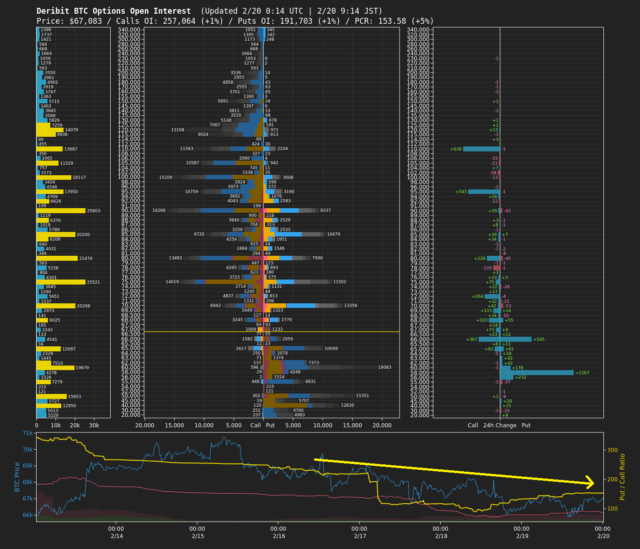Click the 71k tick on BTC Price axis
Image resolution: width=640 pixels, height=549 pixels.
[x=27, y=435]
